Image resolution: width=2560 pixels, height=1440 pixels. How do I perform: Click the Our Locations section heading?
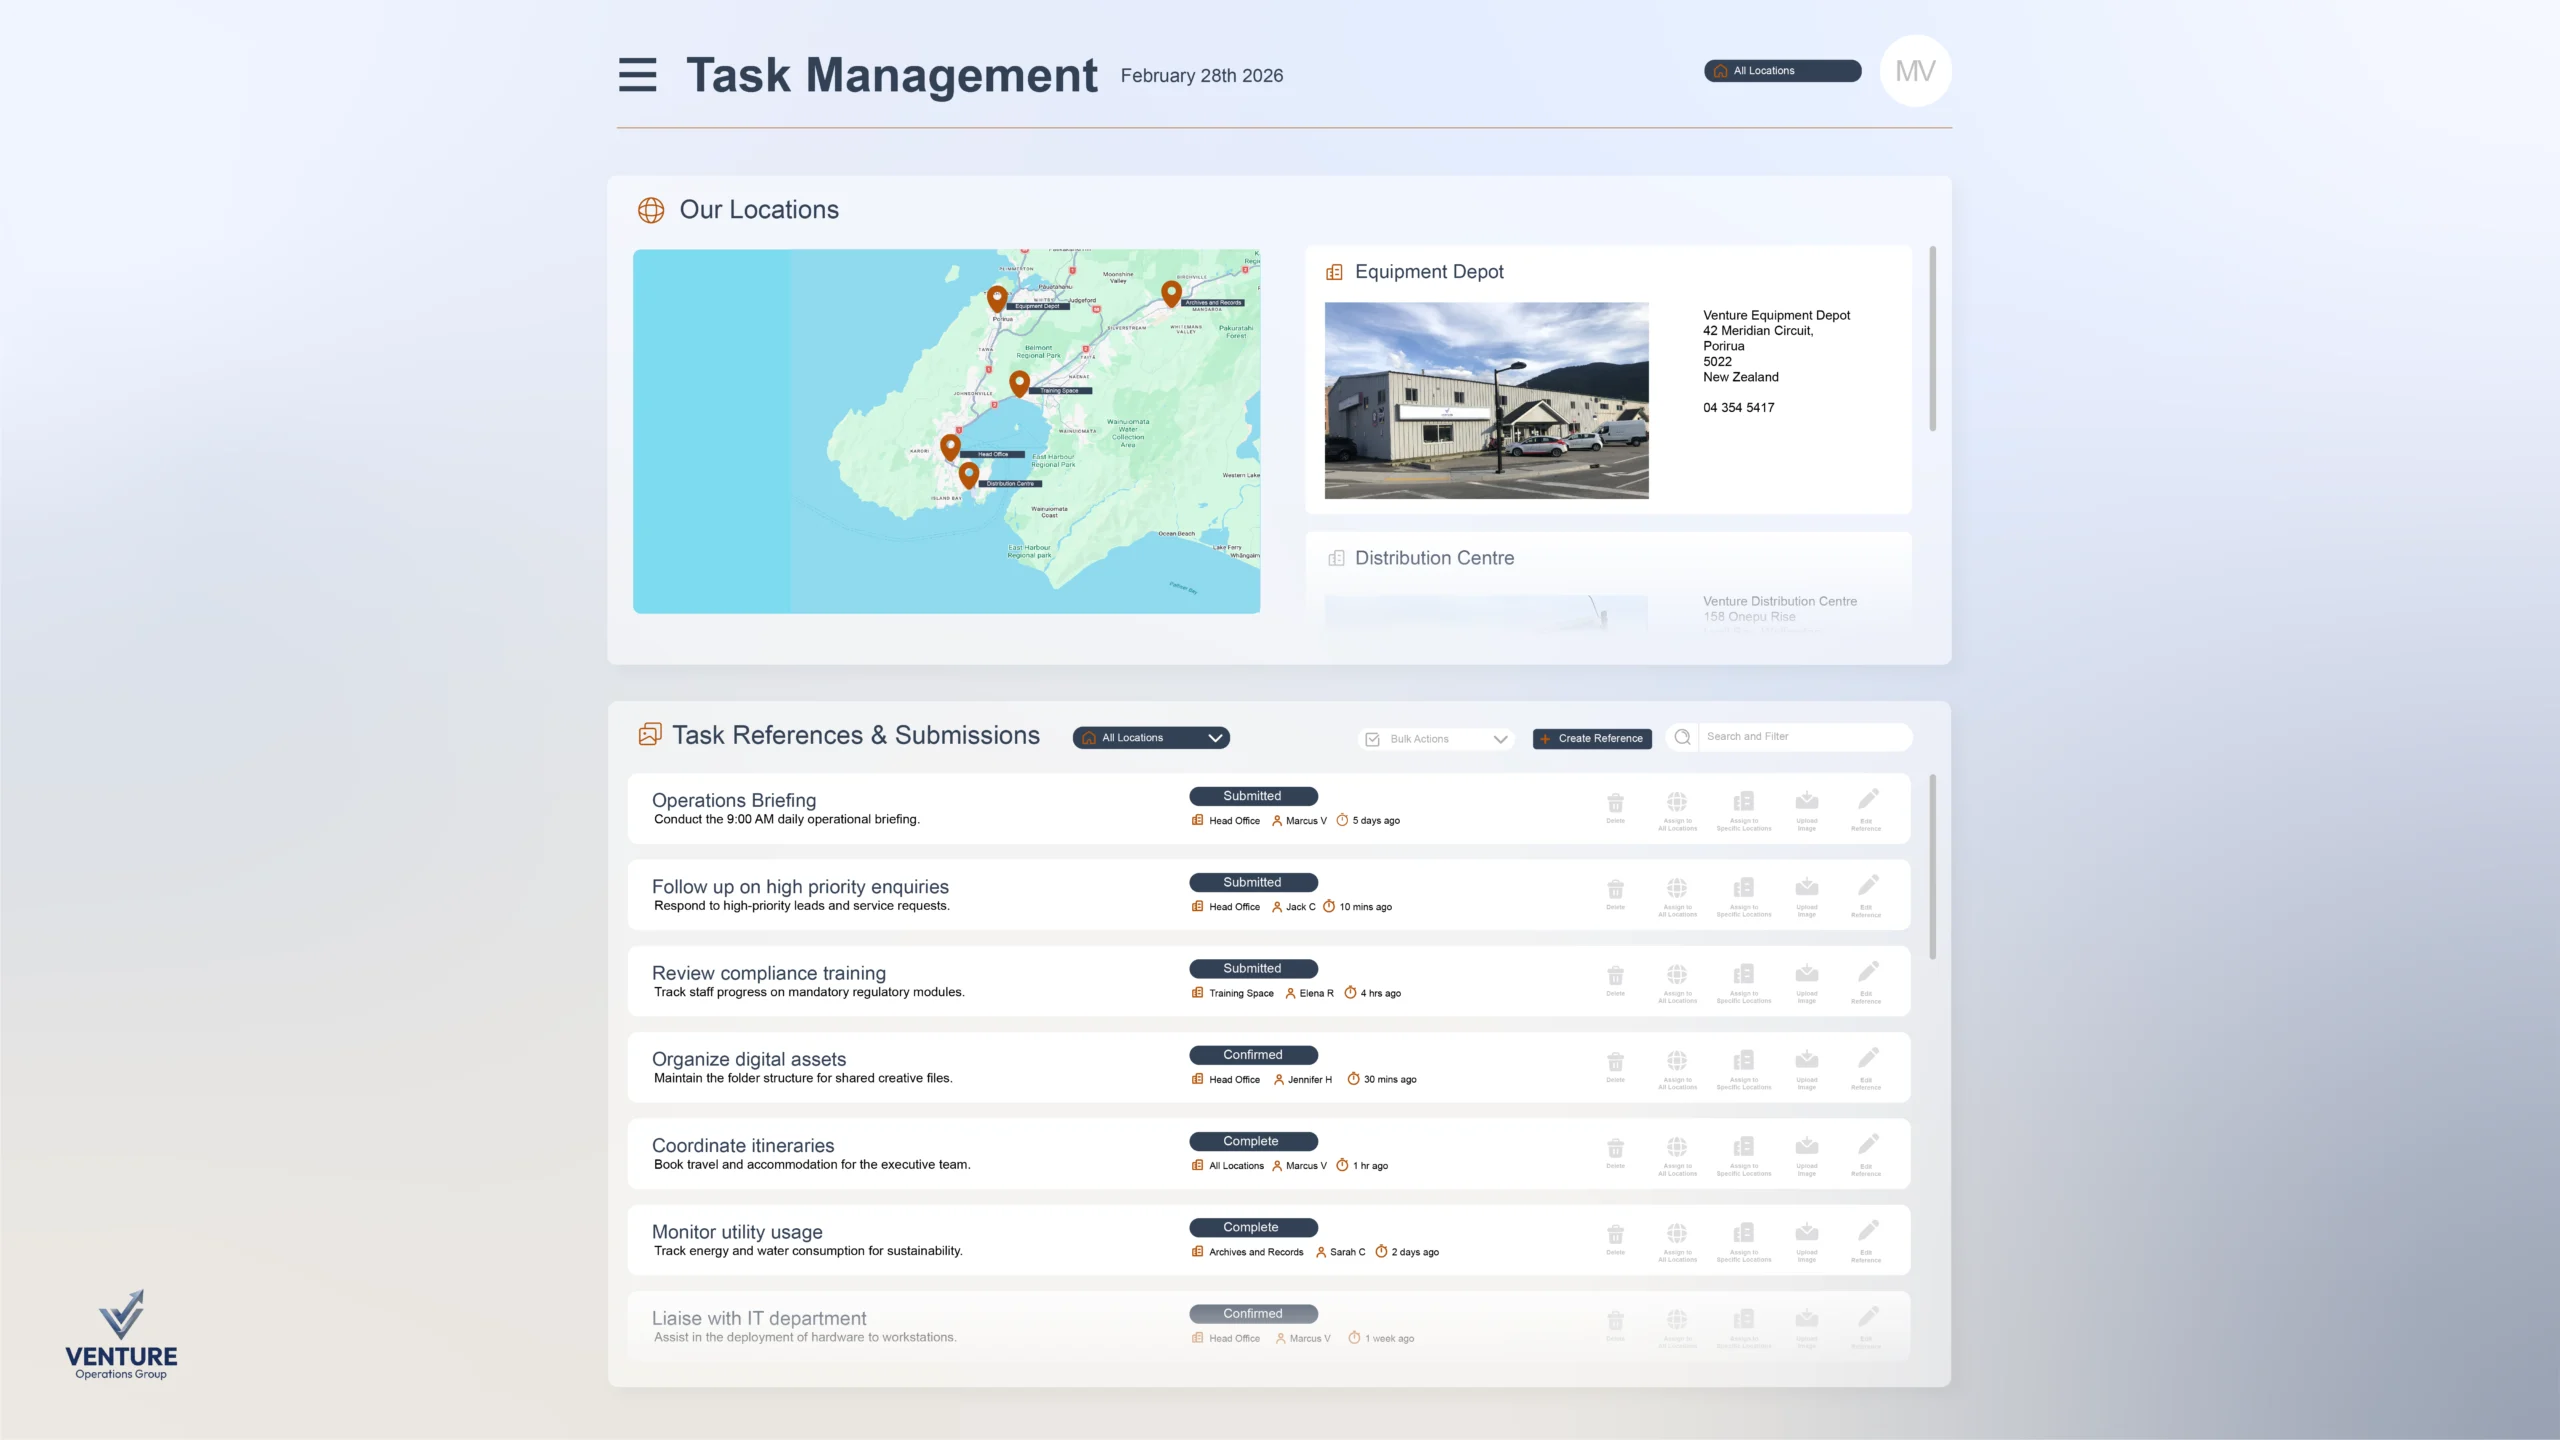point(759,210)
